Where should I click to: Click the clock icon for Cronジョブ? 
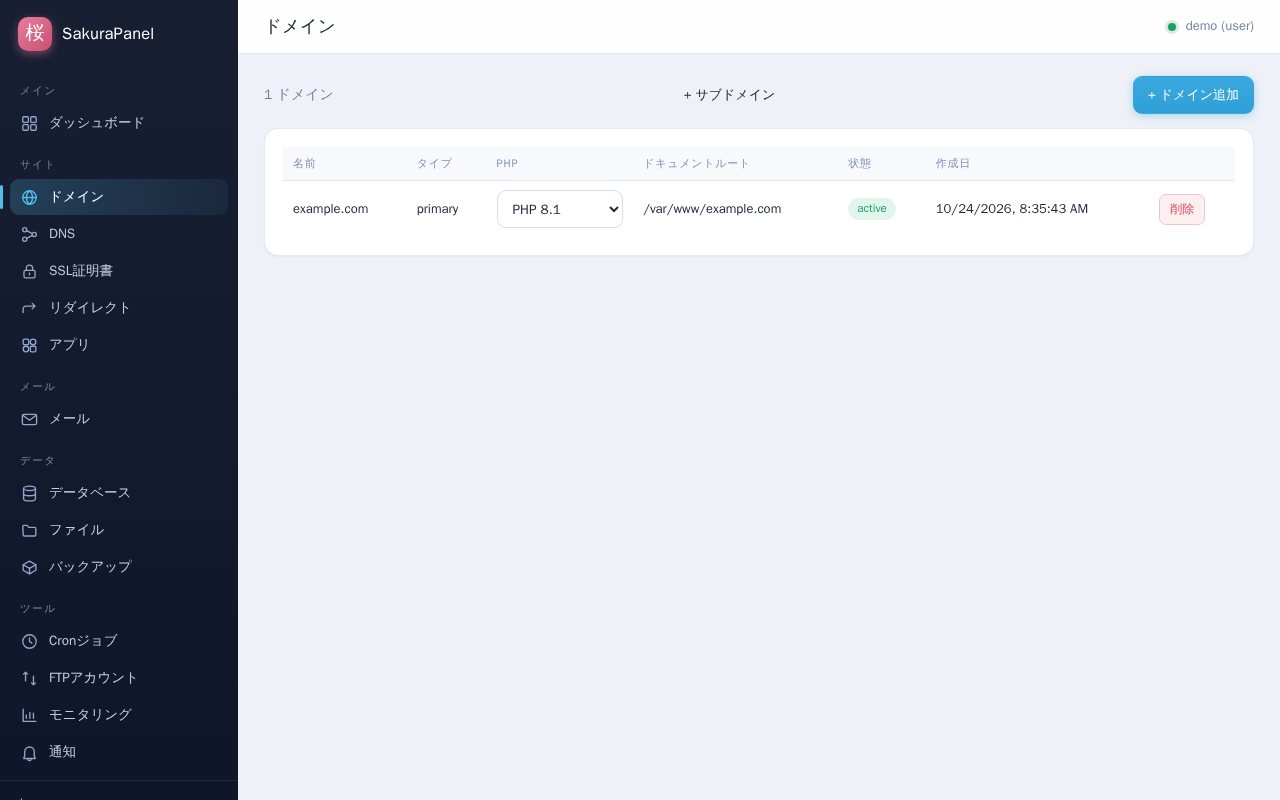pos(29,641)
